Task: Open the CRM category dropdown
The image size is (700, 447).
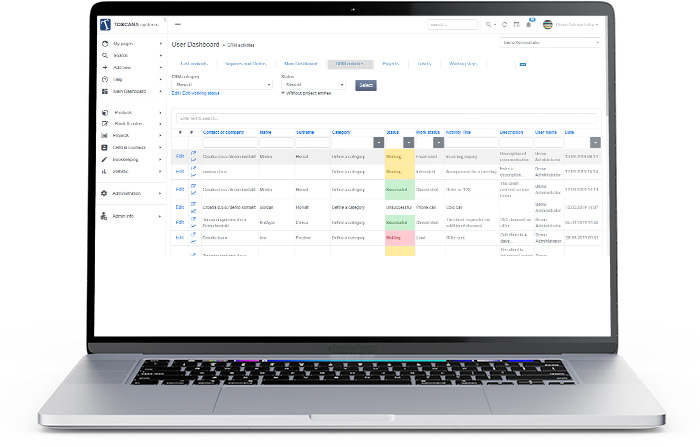Action: click(x=221, y=85)
